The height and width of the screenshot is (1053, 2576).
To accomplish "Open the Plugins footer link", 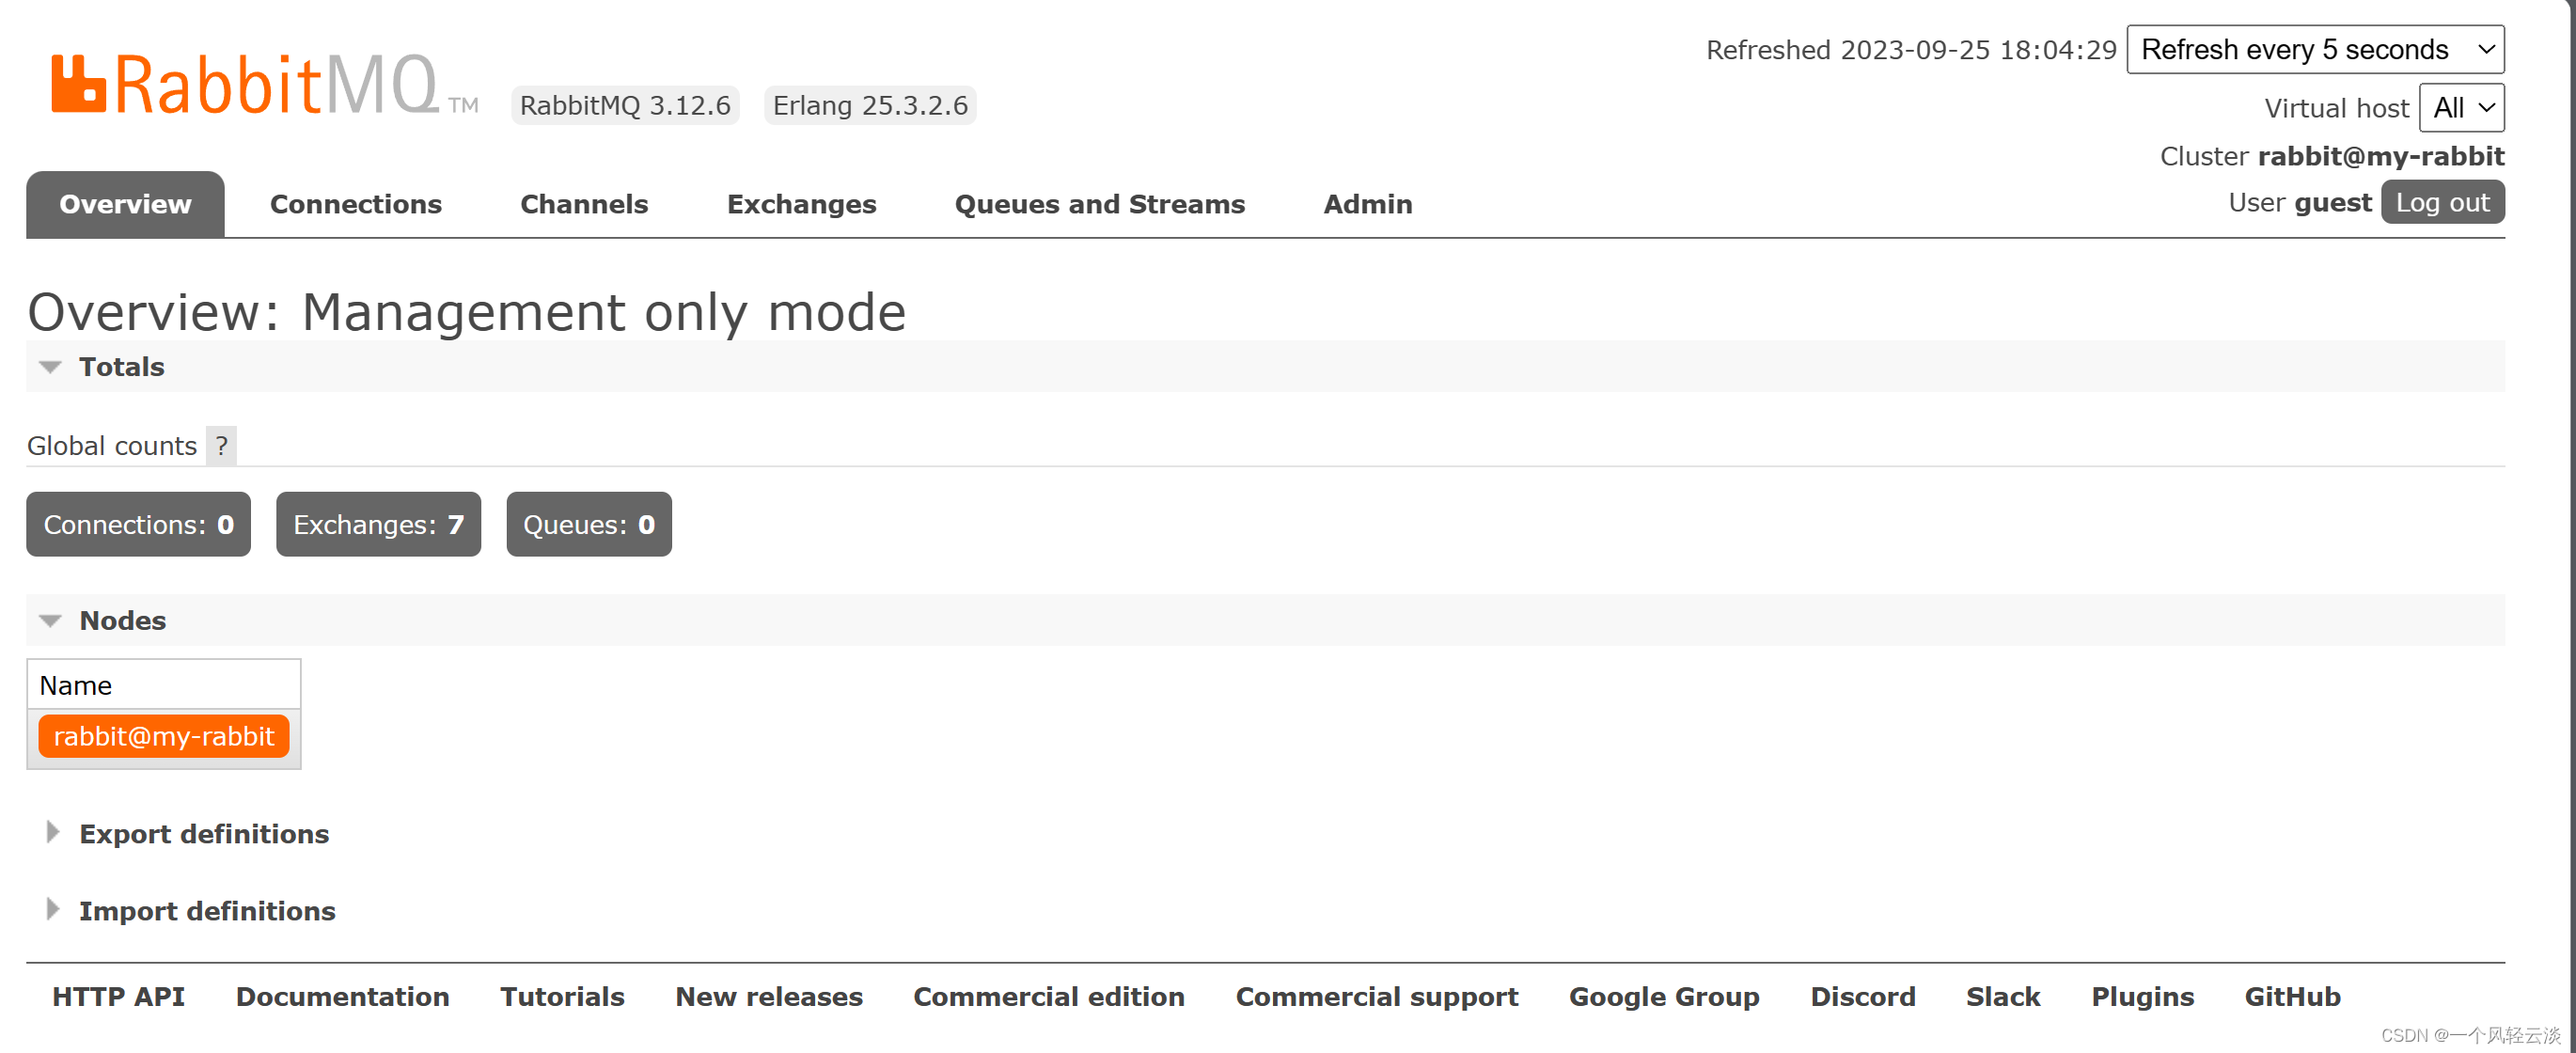I will point(2142,996).
